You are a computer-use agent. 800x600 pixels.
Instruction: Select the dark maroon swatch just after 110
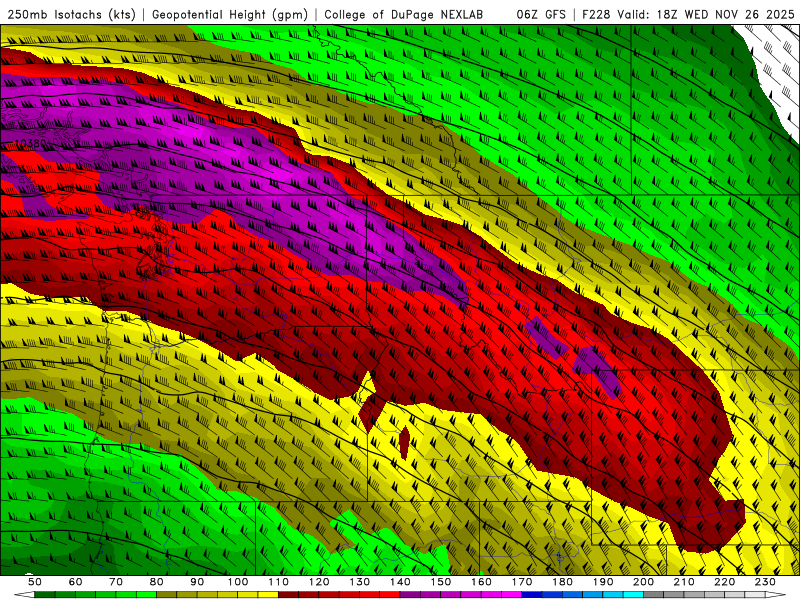click(x=288, y=594)
